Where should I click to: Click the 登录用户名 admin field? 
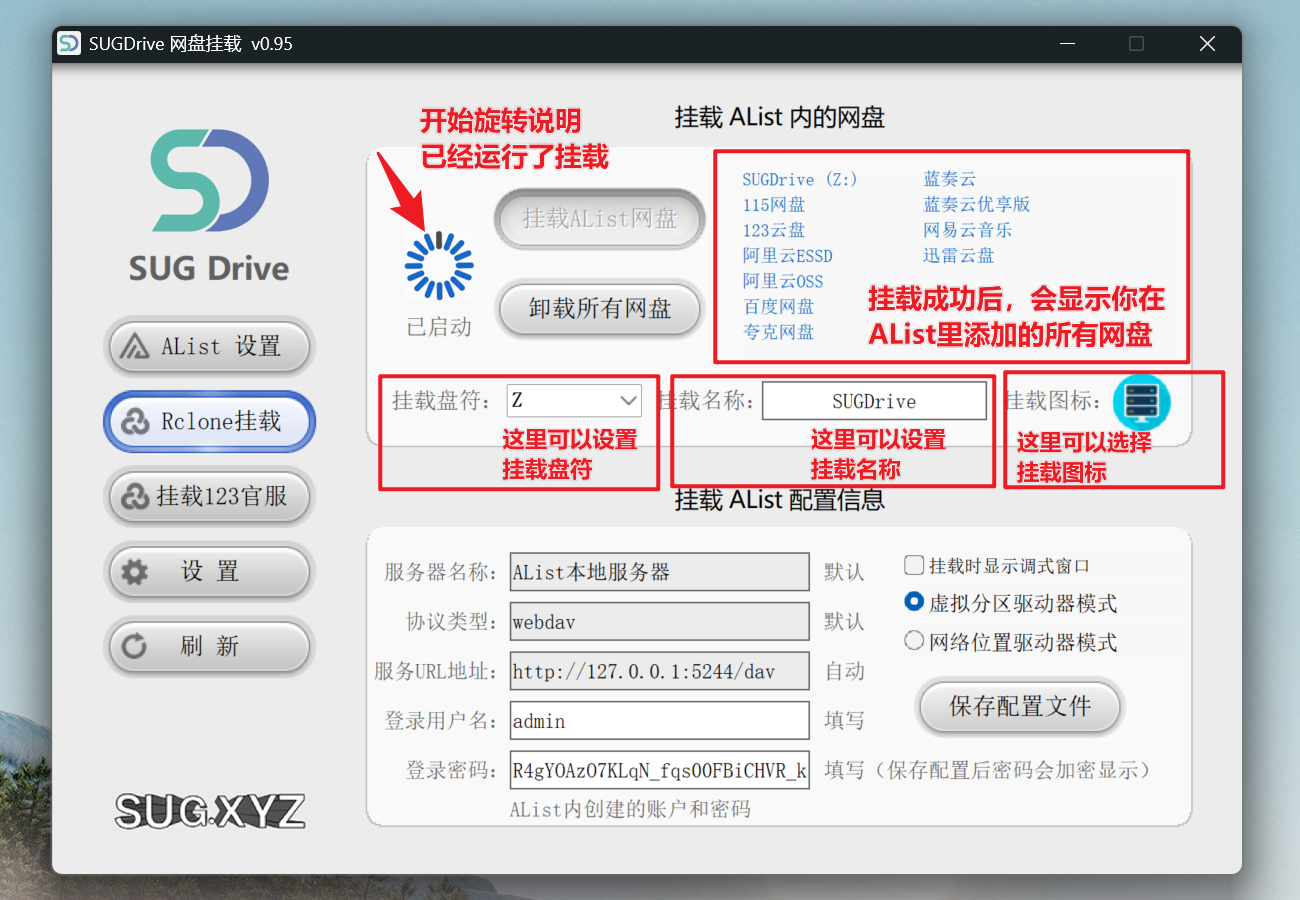pos(658,721)
